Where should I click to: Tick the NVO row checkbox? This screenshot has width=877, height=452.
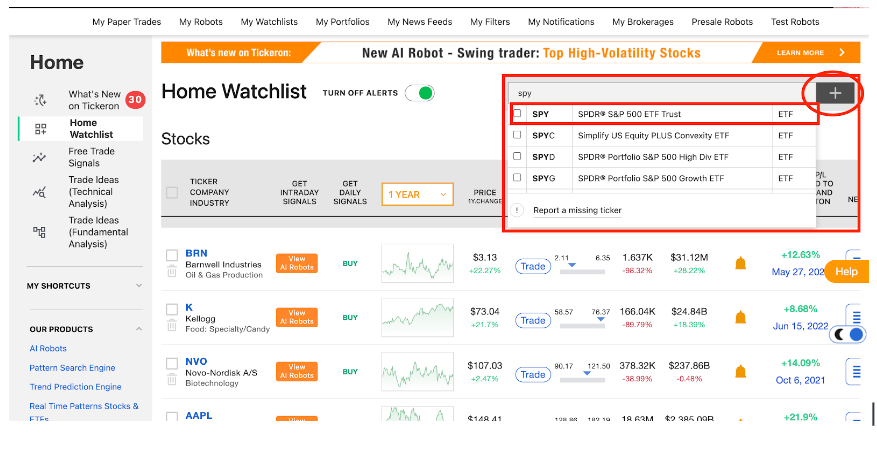tap(172, 364)
